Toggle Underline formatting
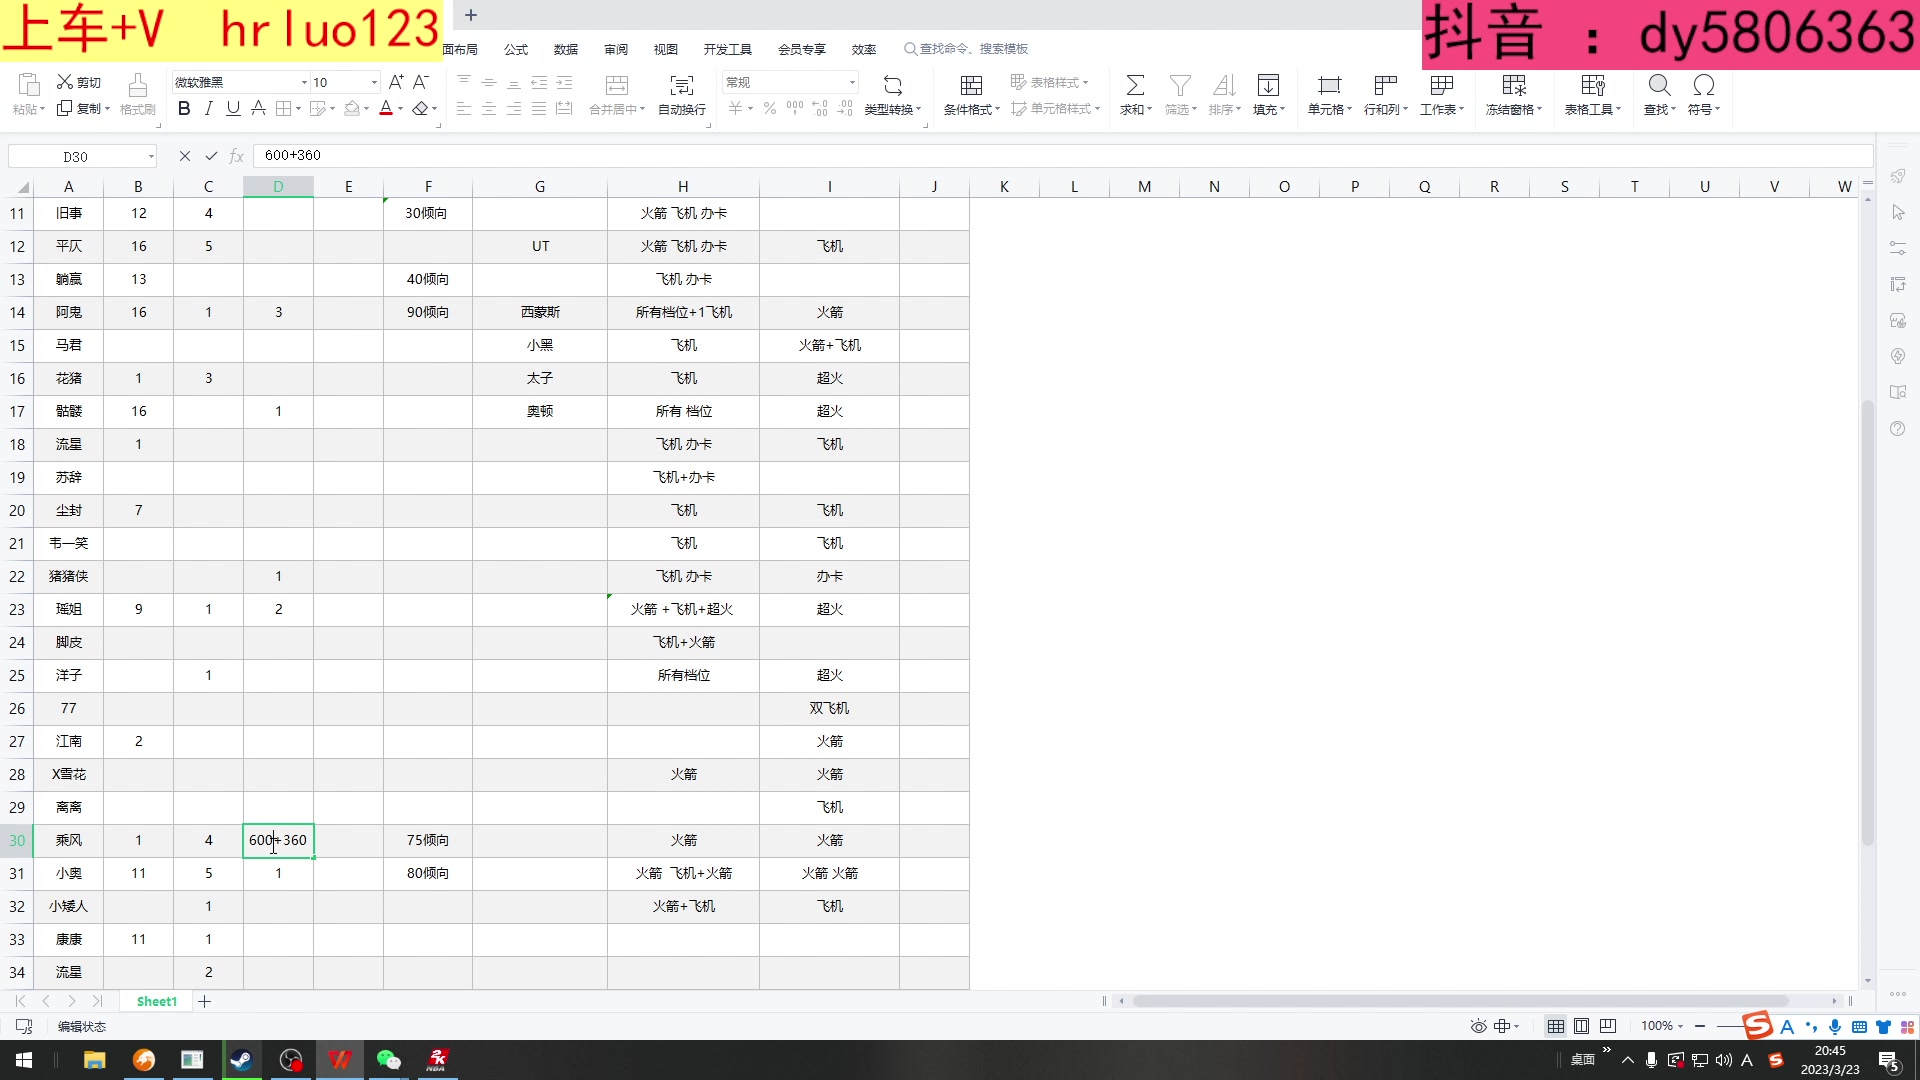This screenshot has width=1920, height=1080. point(233,108)
